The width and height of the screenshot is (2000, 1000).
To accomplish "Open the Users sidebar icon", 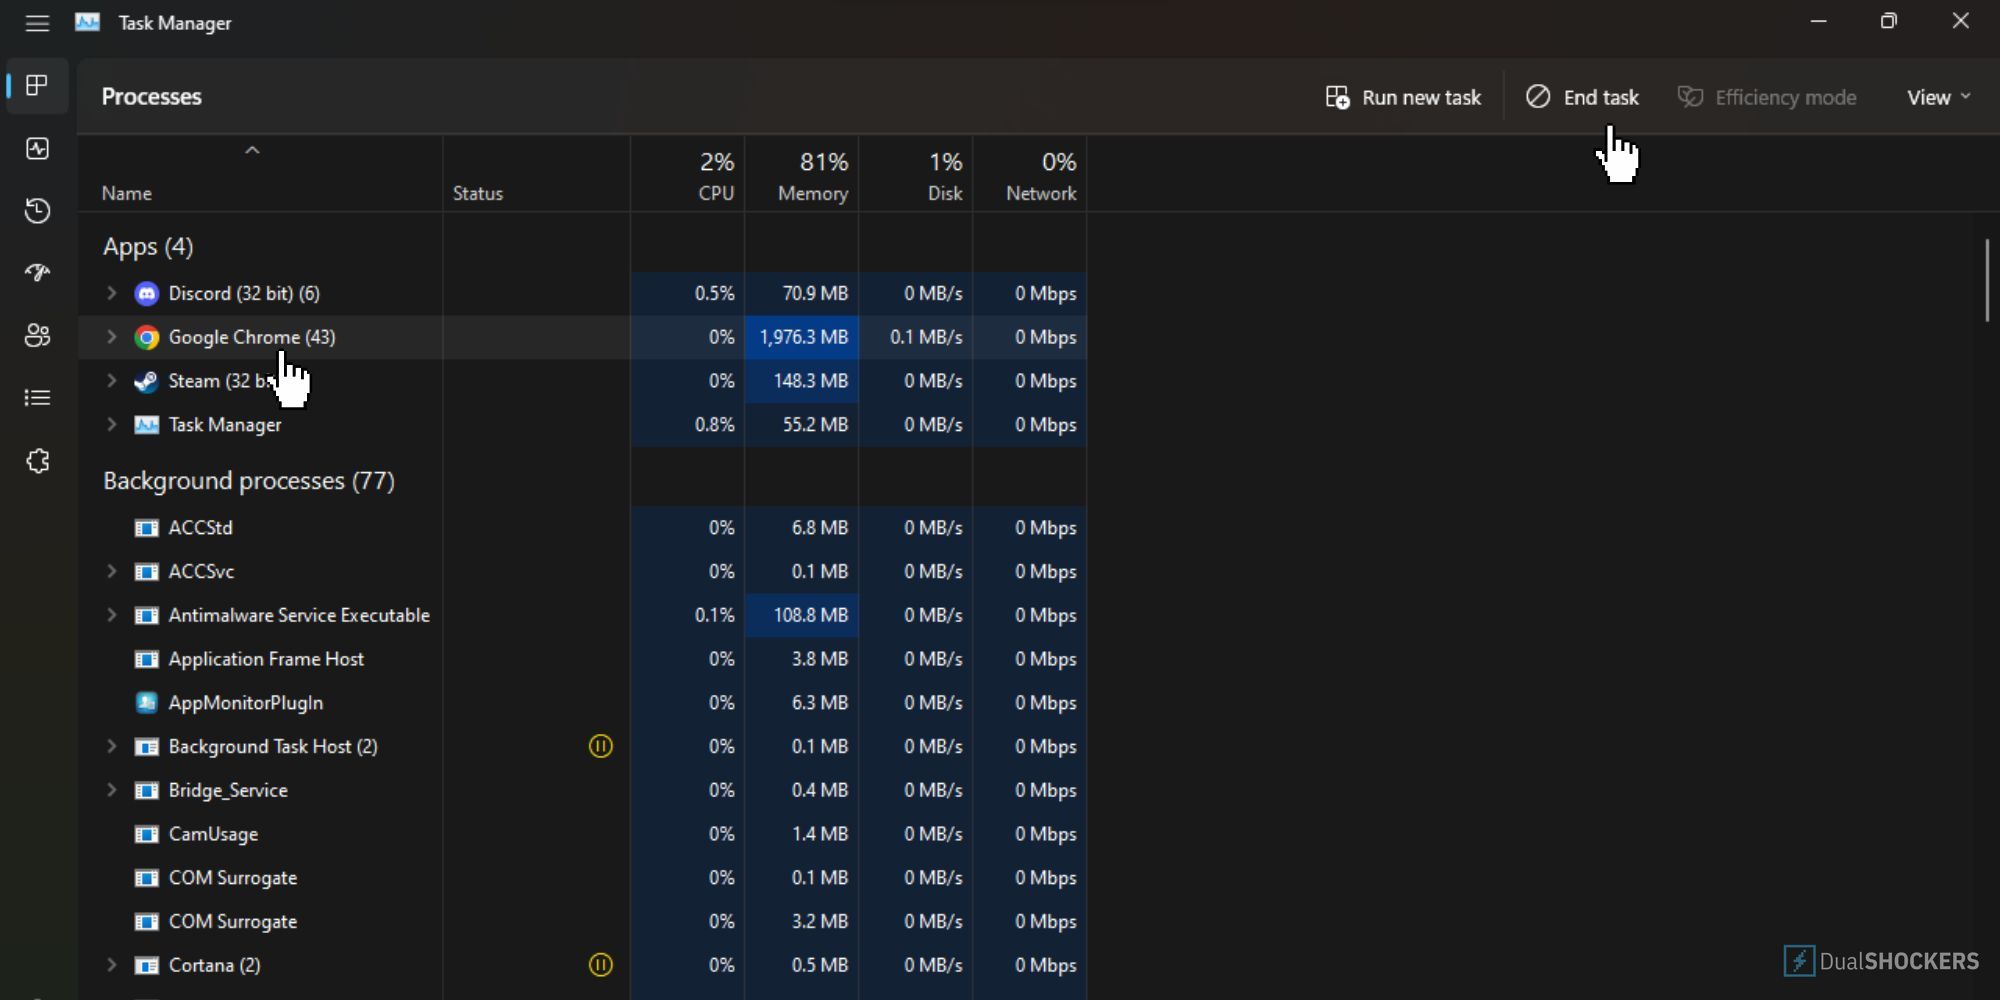I will [x=37, y=336].
